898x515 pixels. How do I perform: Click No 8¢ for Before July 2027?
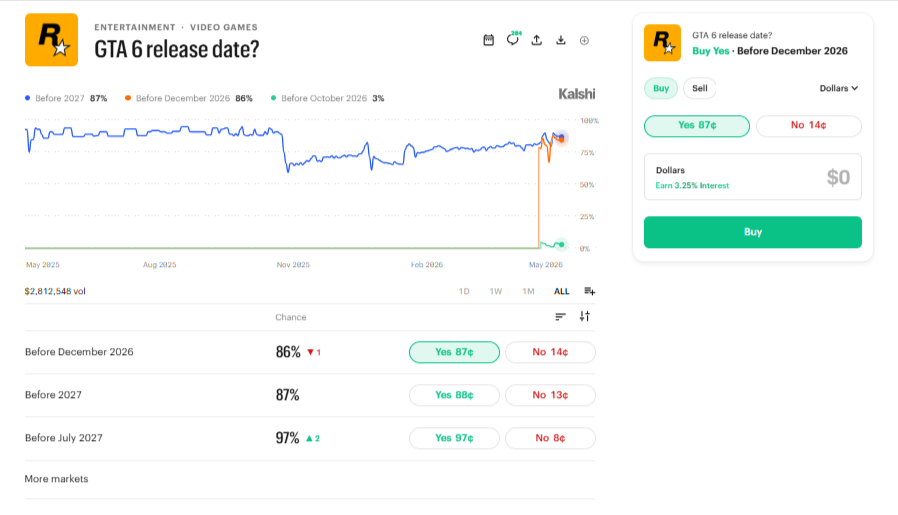pyautogui.click(x=550, y=438)
